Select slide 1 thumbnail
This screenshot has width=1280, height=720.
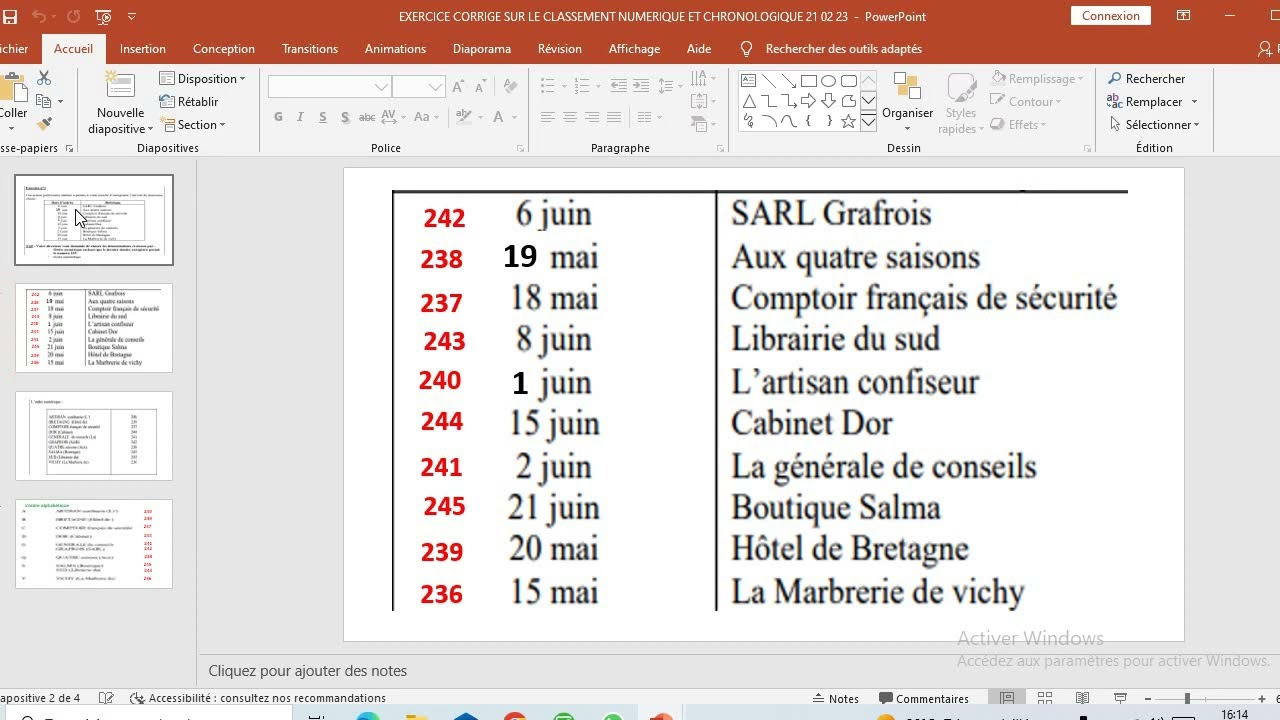(x=94, y=220)
